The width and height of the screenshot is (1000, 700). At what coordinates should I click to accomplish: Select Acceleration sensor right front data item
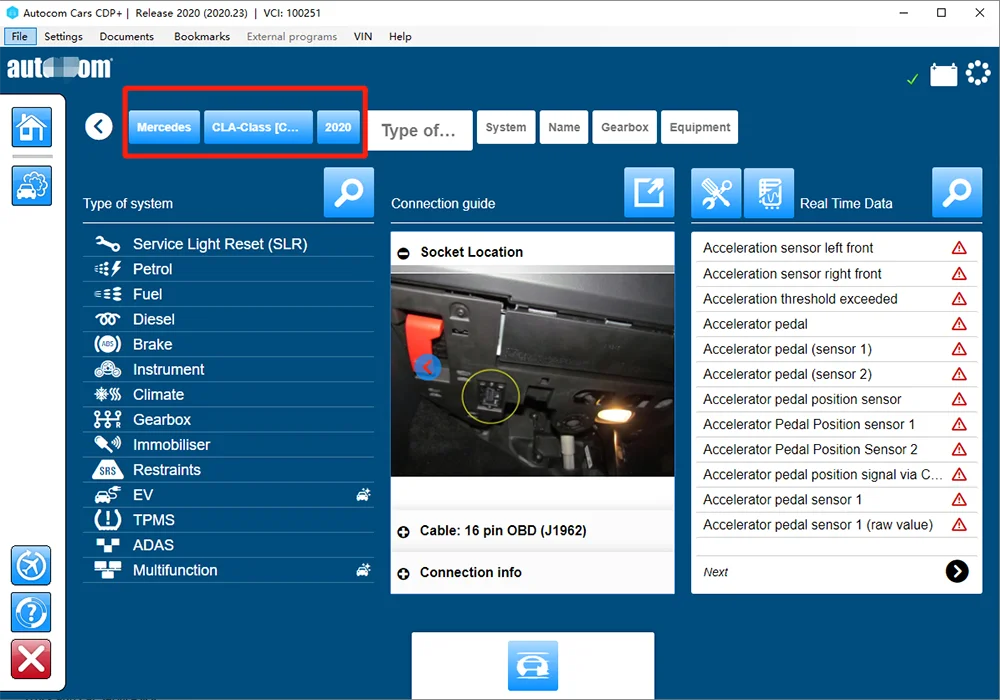tap(836, 273)
